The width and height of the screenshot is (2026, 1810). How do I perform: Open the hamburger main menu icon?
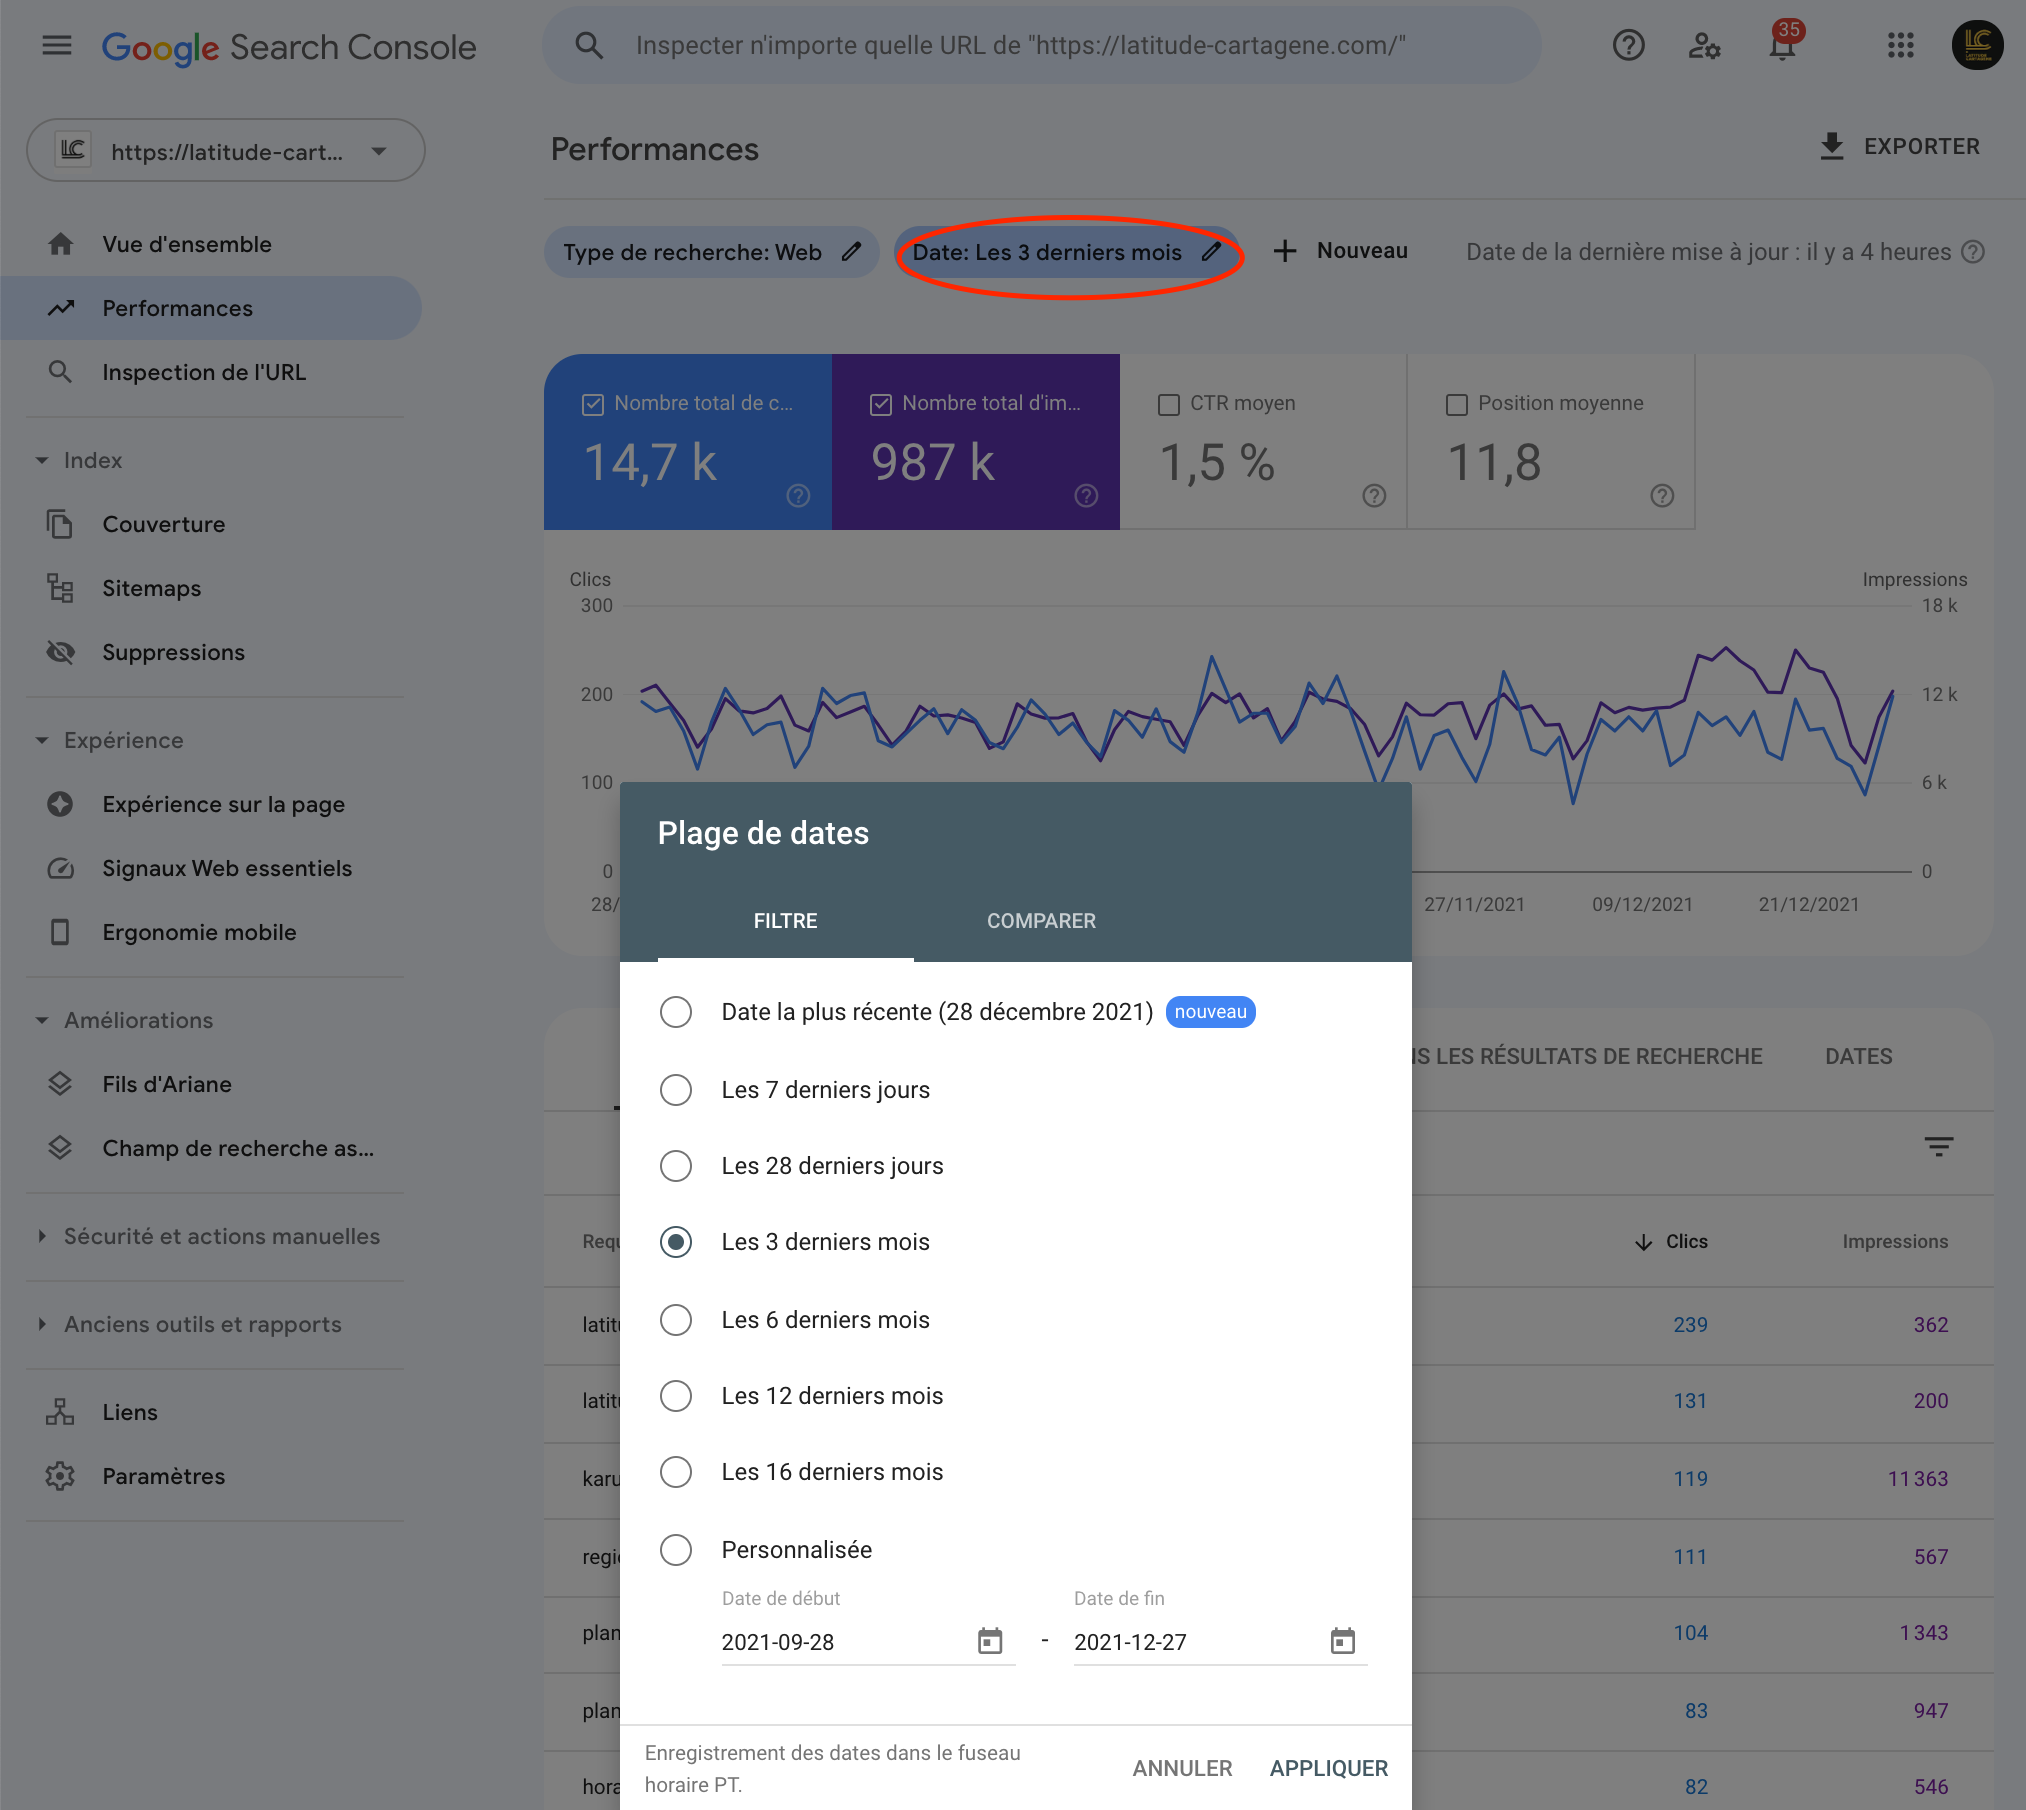[x=57, y=45]
